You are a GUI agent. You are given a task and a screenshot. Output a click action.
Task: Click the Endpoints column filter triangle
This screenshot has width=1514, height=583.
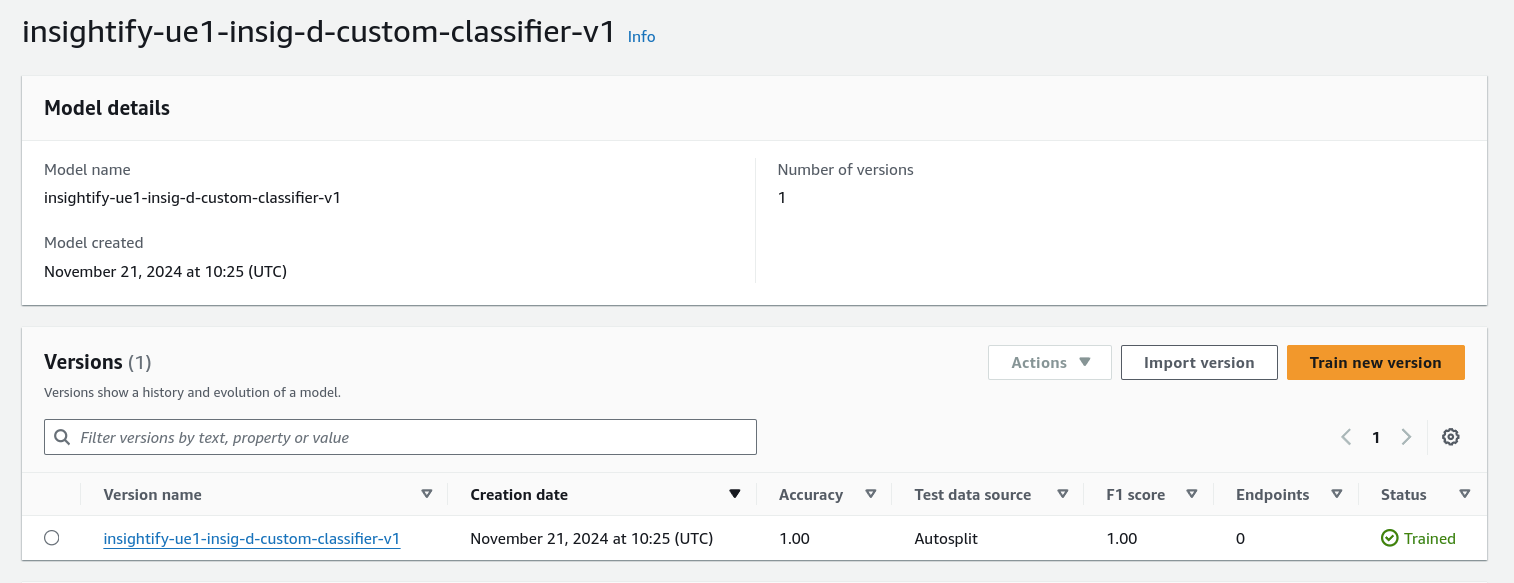coord(1336,494)
